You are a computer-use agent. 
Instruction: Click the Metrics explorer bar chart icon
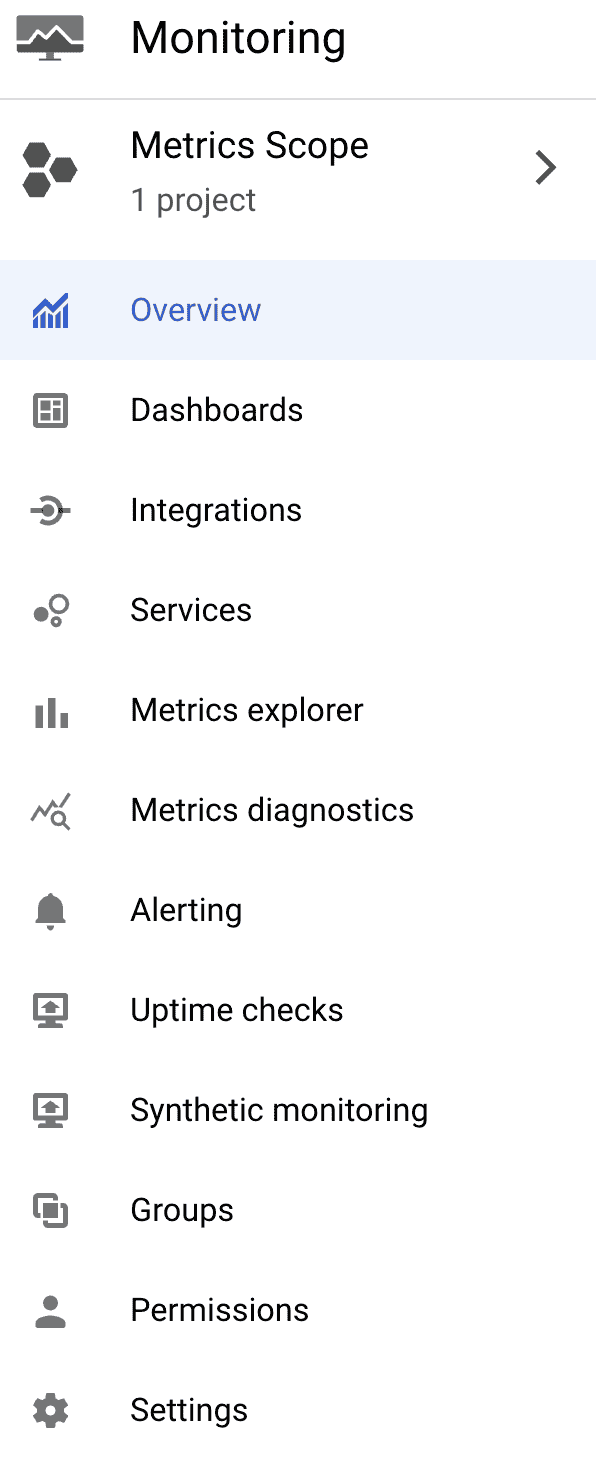pos(51,710)
